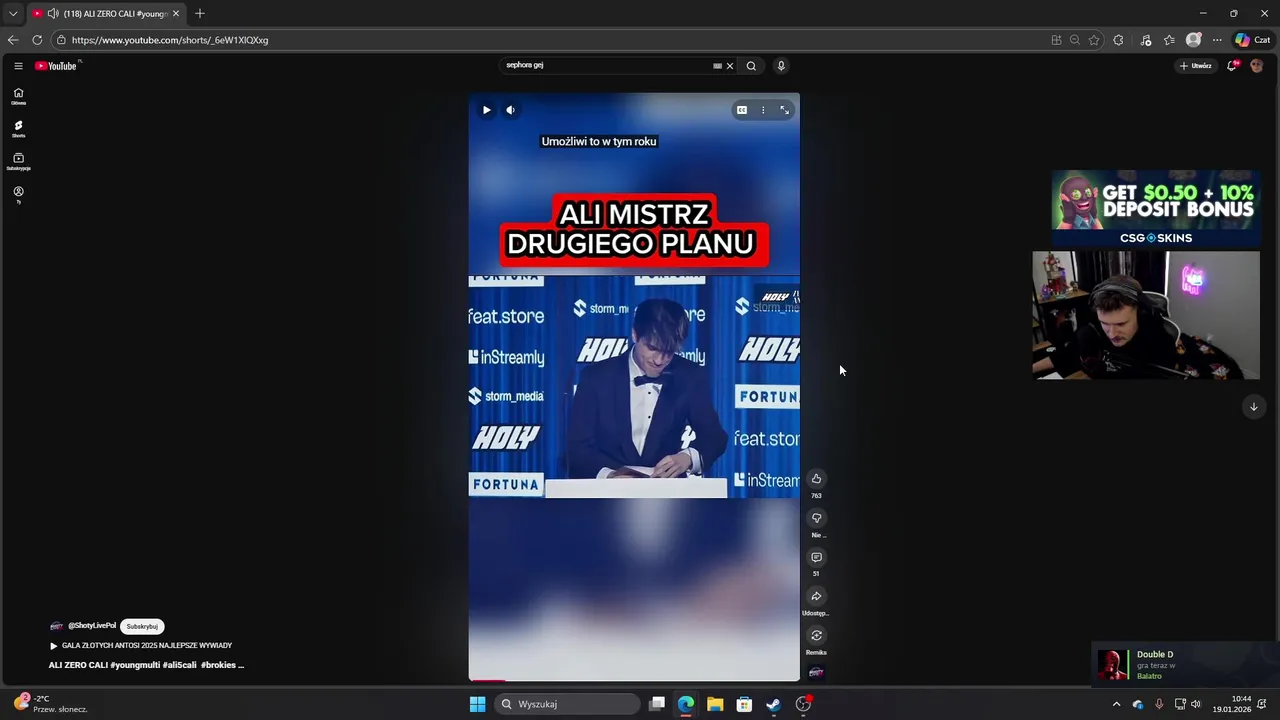Open the Edge profile avatar
This screenshot has width=1280, height=720.
tap(1193, 40)
